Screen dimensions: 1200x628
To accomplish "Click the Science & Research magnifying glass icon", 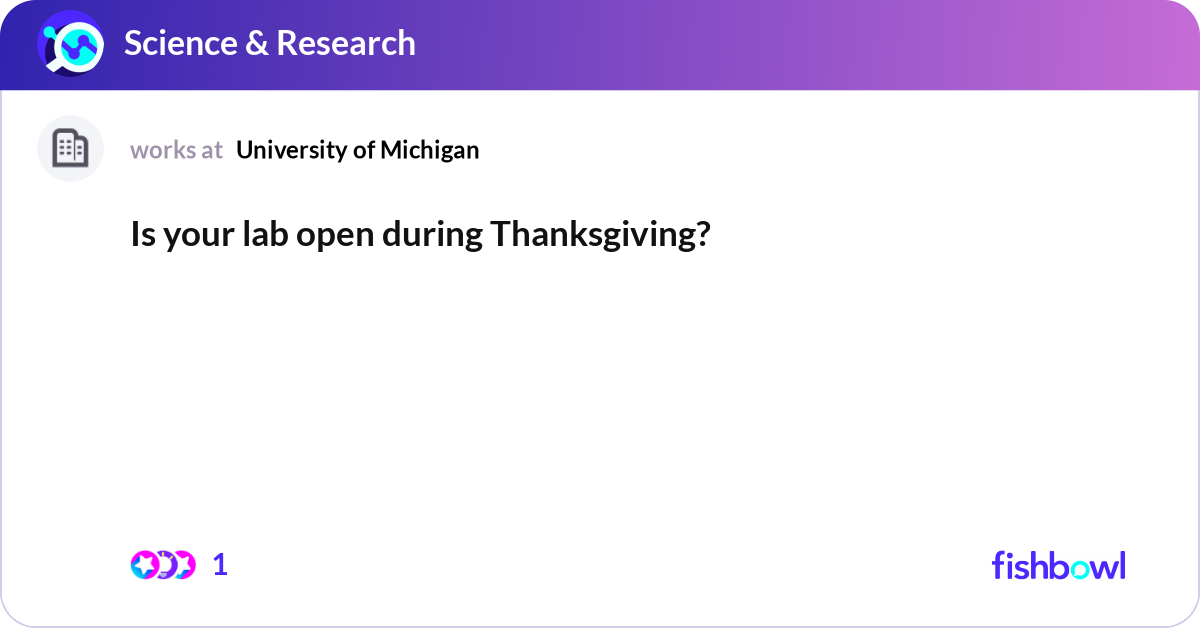I will point(68,44).
